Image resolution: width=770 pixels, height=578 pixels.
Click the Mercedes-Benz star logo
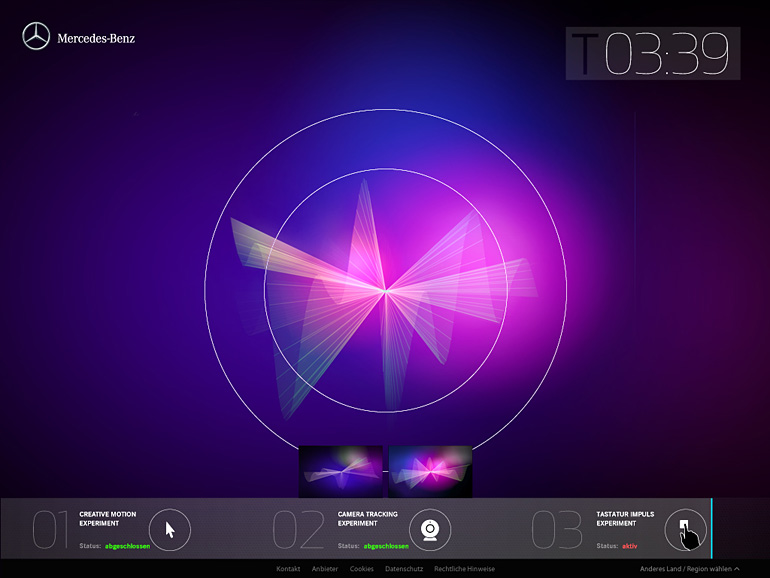(x=36, y=37)
